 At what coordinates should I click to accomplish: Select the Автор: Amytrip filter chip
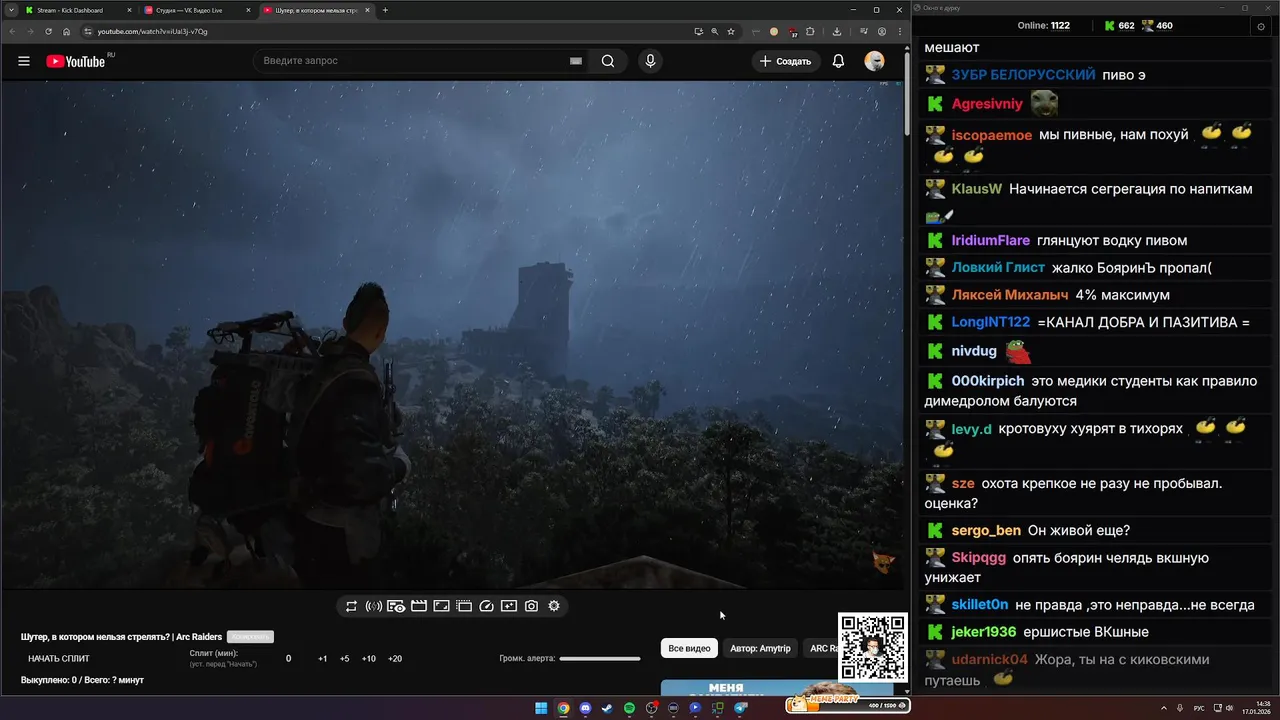click(760, 648)
